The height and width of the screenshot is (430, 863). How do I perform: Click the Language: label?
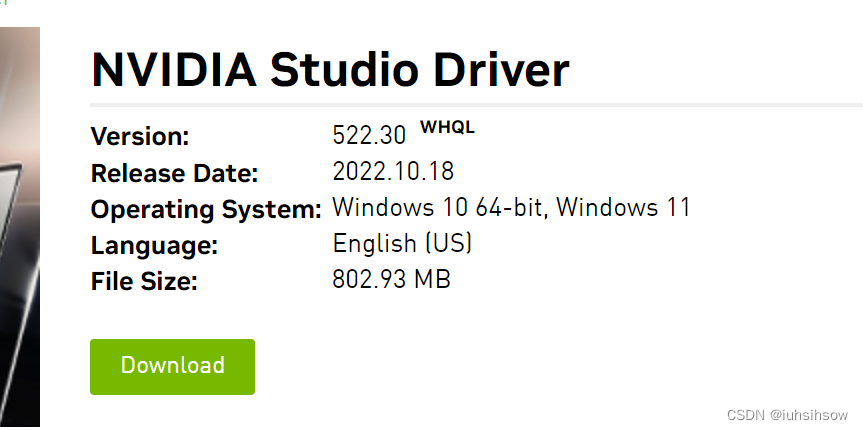point(155,246)
